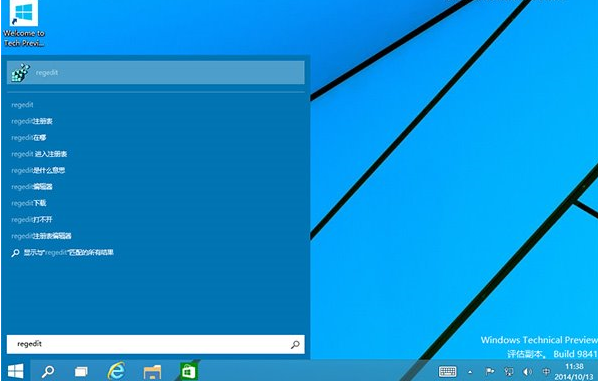Select the plain 'regedit' suggestion
The height and width of the screenshot is (381, 598).
point(23,105)
